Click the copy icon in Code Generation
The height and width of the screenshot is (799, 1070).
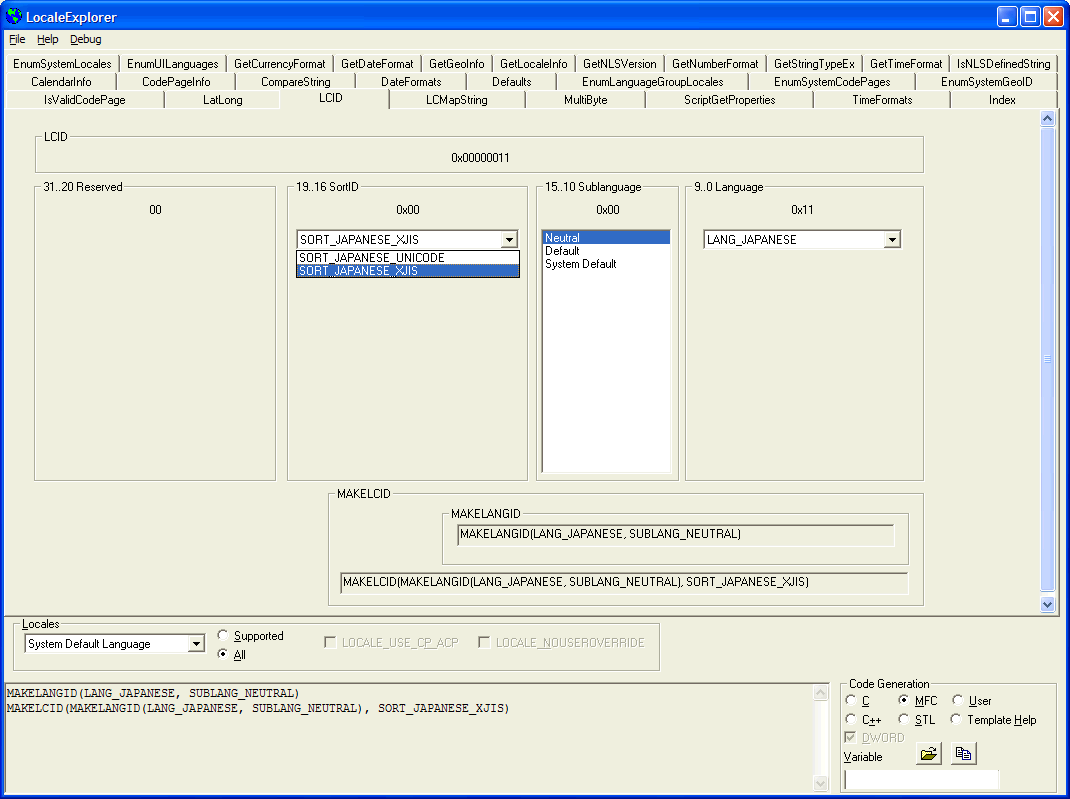tap(964, 754)
